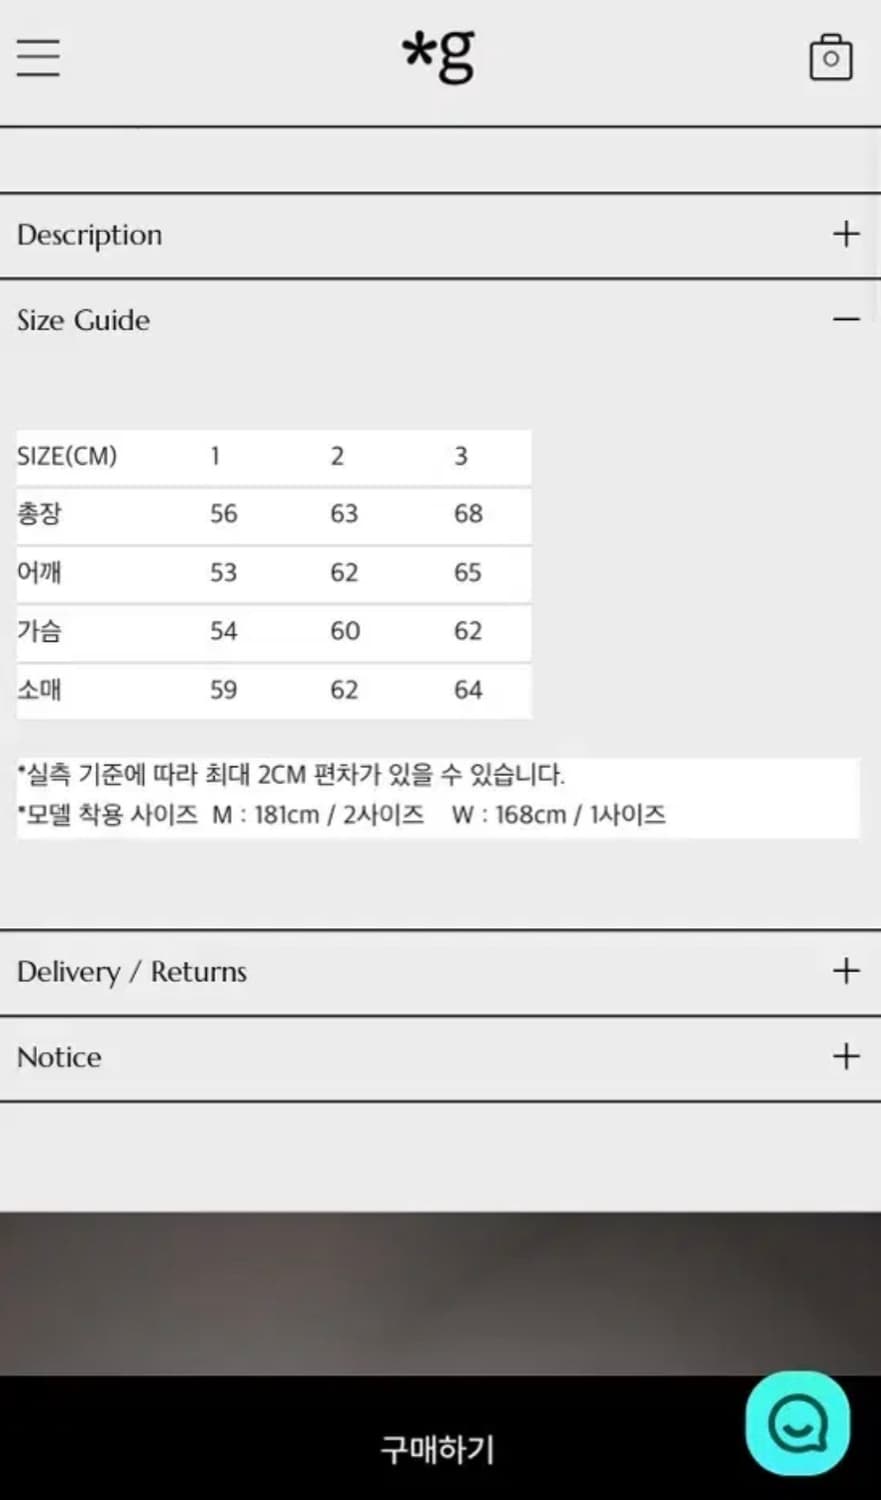Expand the Description section

click(845, 233)
